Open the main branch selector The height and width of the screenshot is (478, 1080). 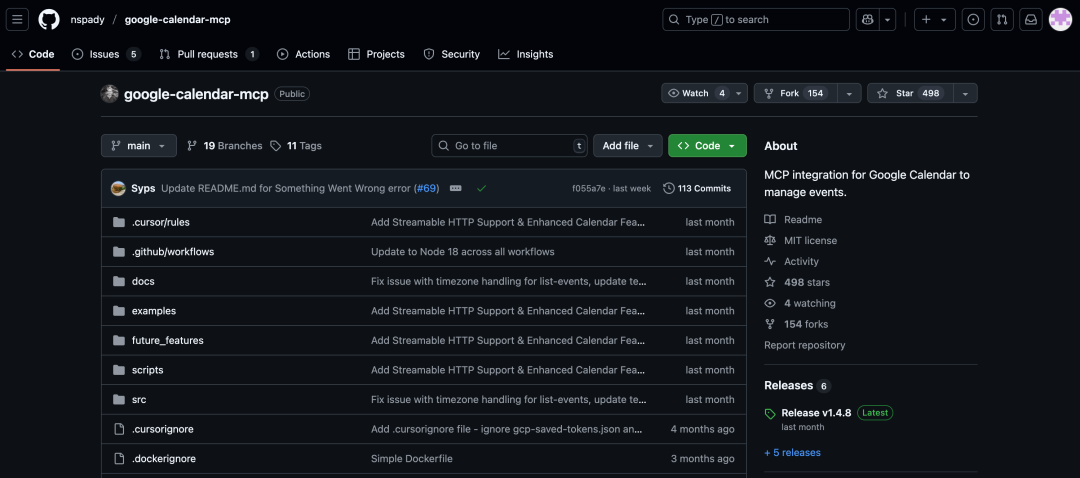tap(138, 145)
